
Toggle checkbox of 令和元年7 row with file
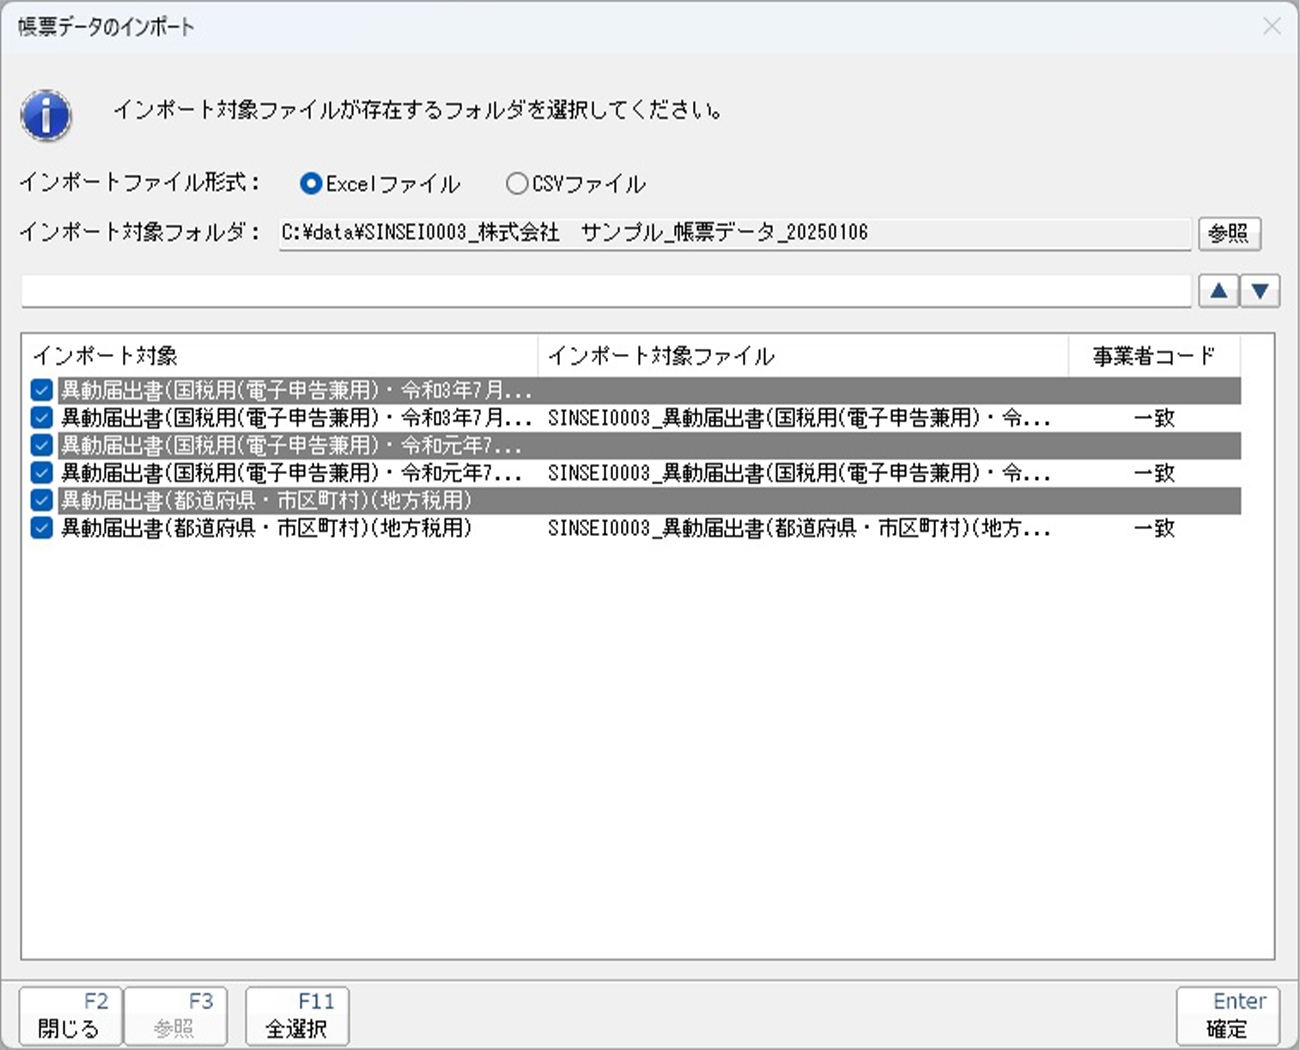point(41,473)
